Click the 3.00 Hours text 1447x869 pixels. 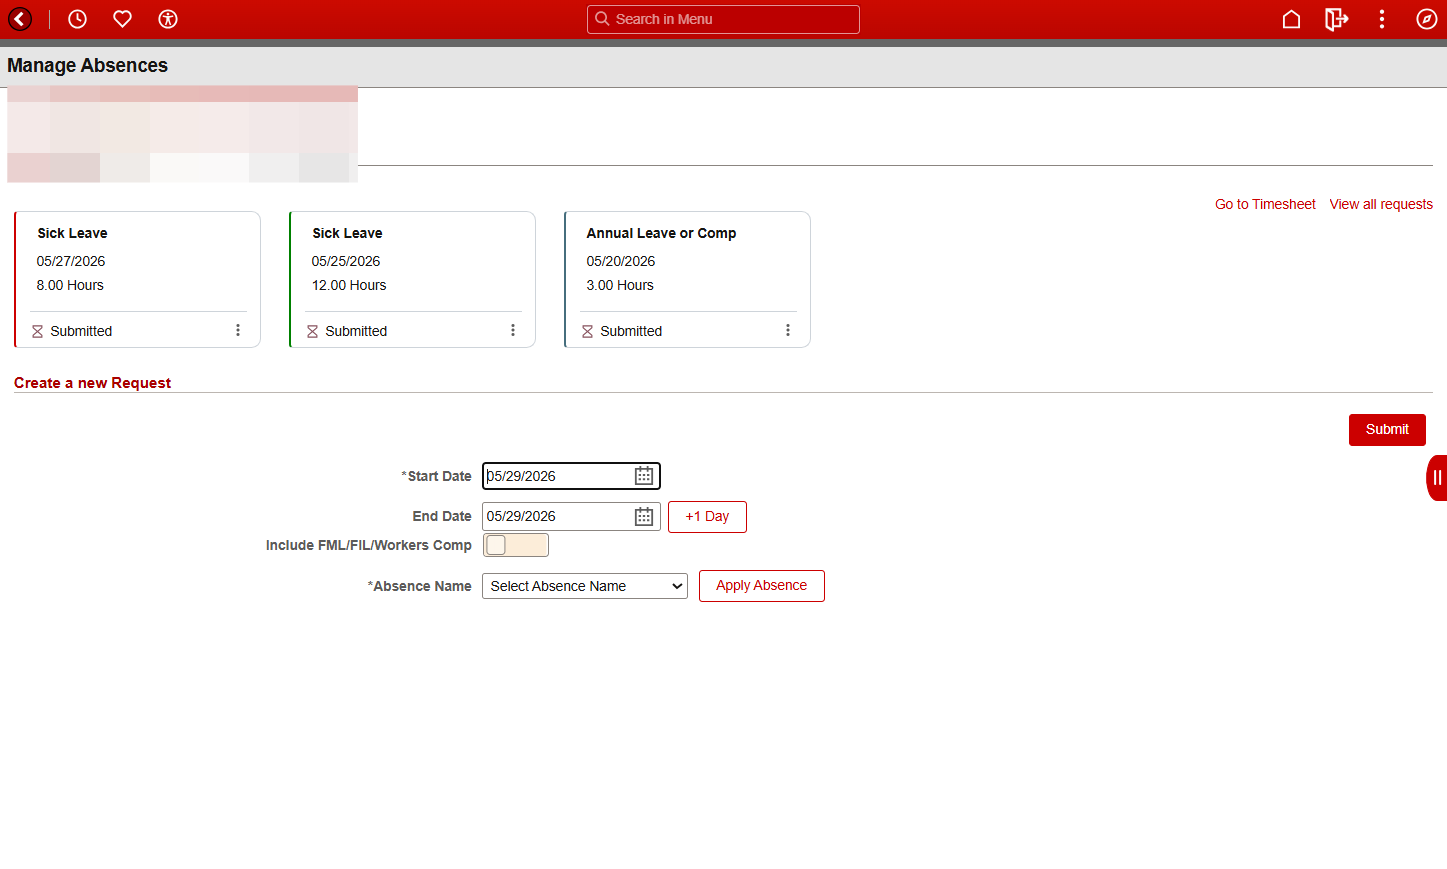click(620, 285)
